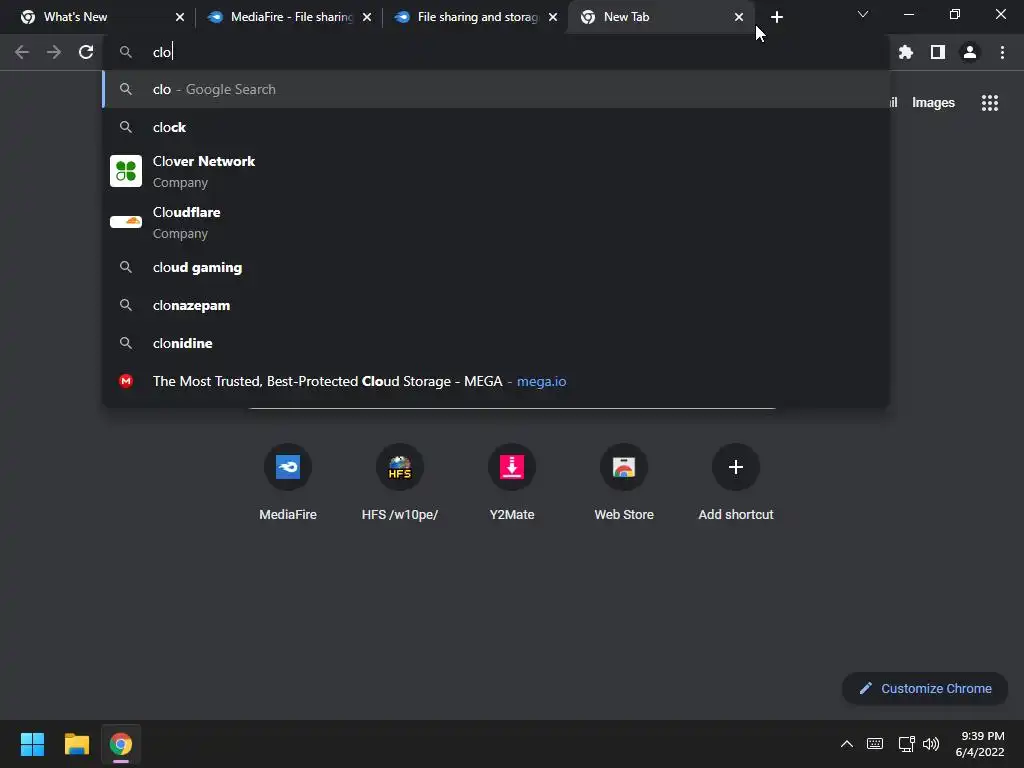Open the Web Store shortcut

pyautogui.click(x=624, y=482)
